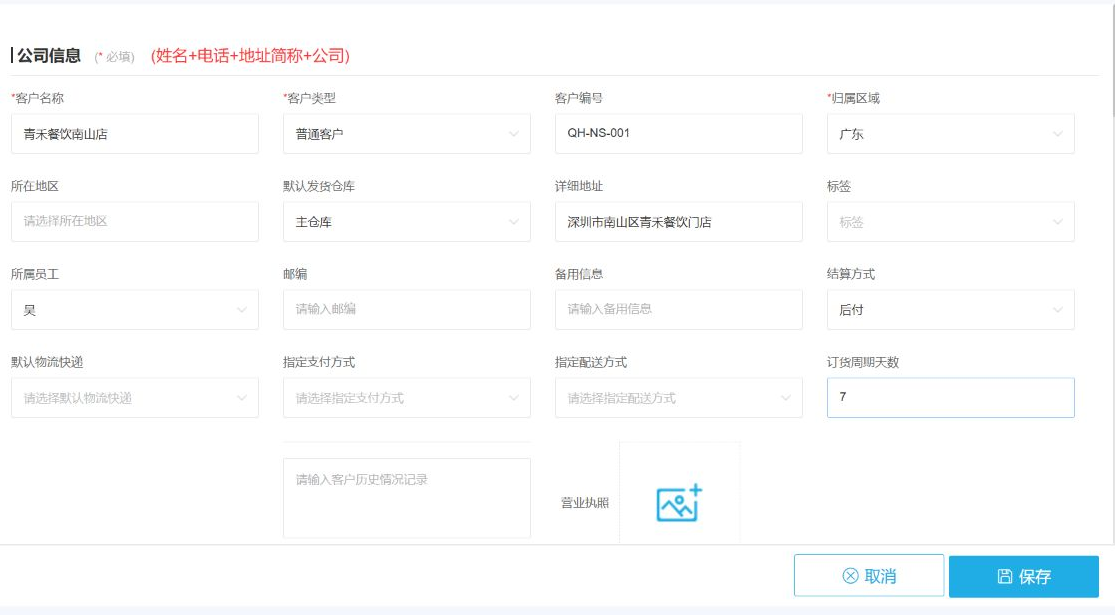Open the 所属员工 dropdown showing 吴

tap(135, 310)
